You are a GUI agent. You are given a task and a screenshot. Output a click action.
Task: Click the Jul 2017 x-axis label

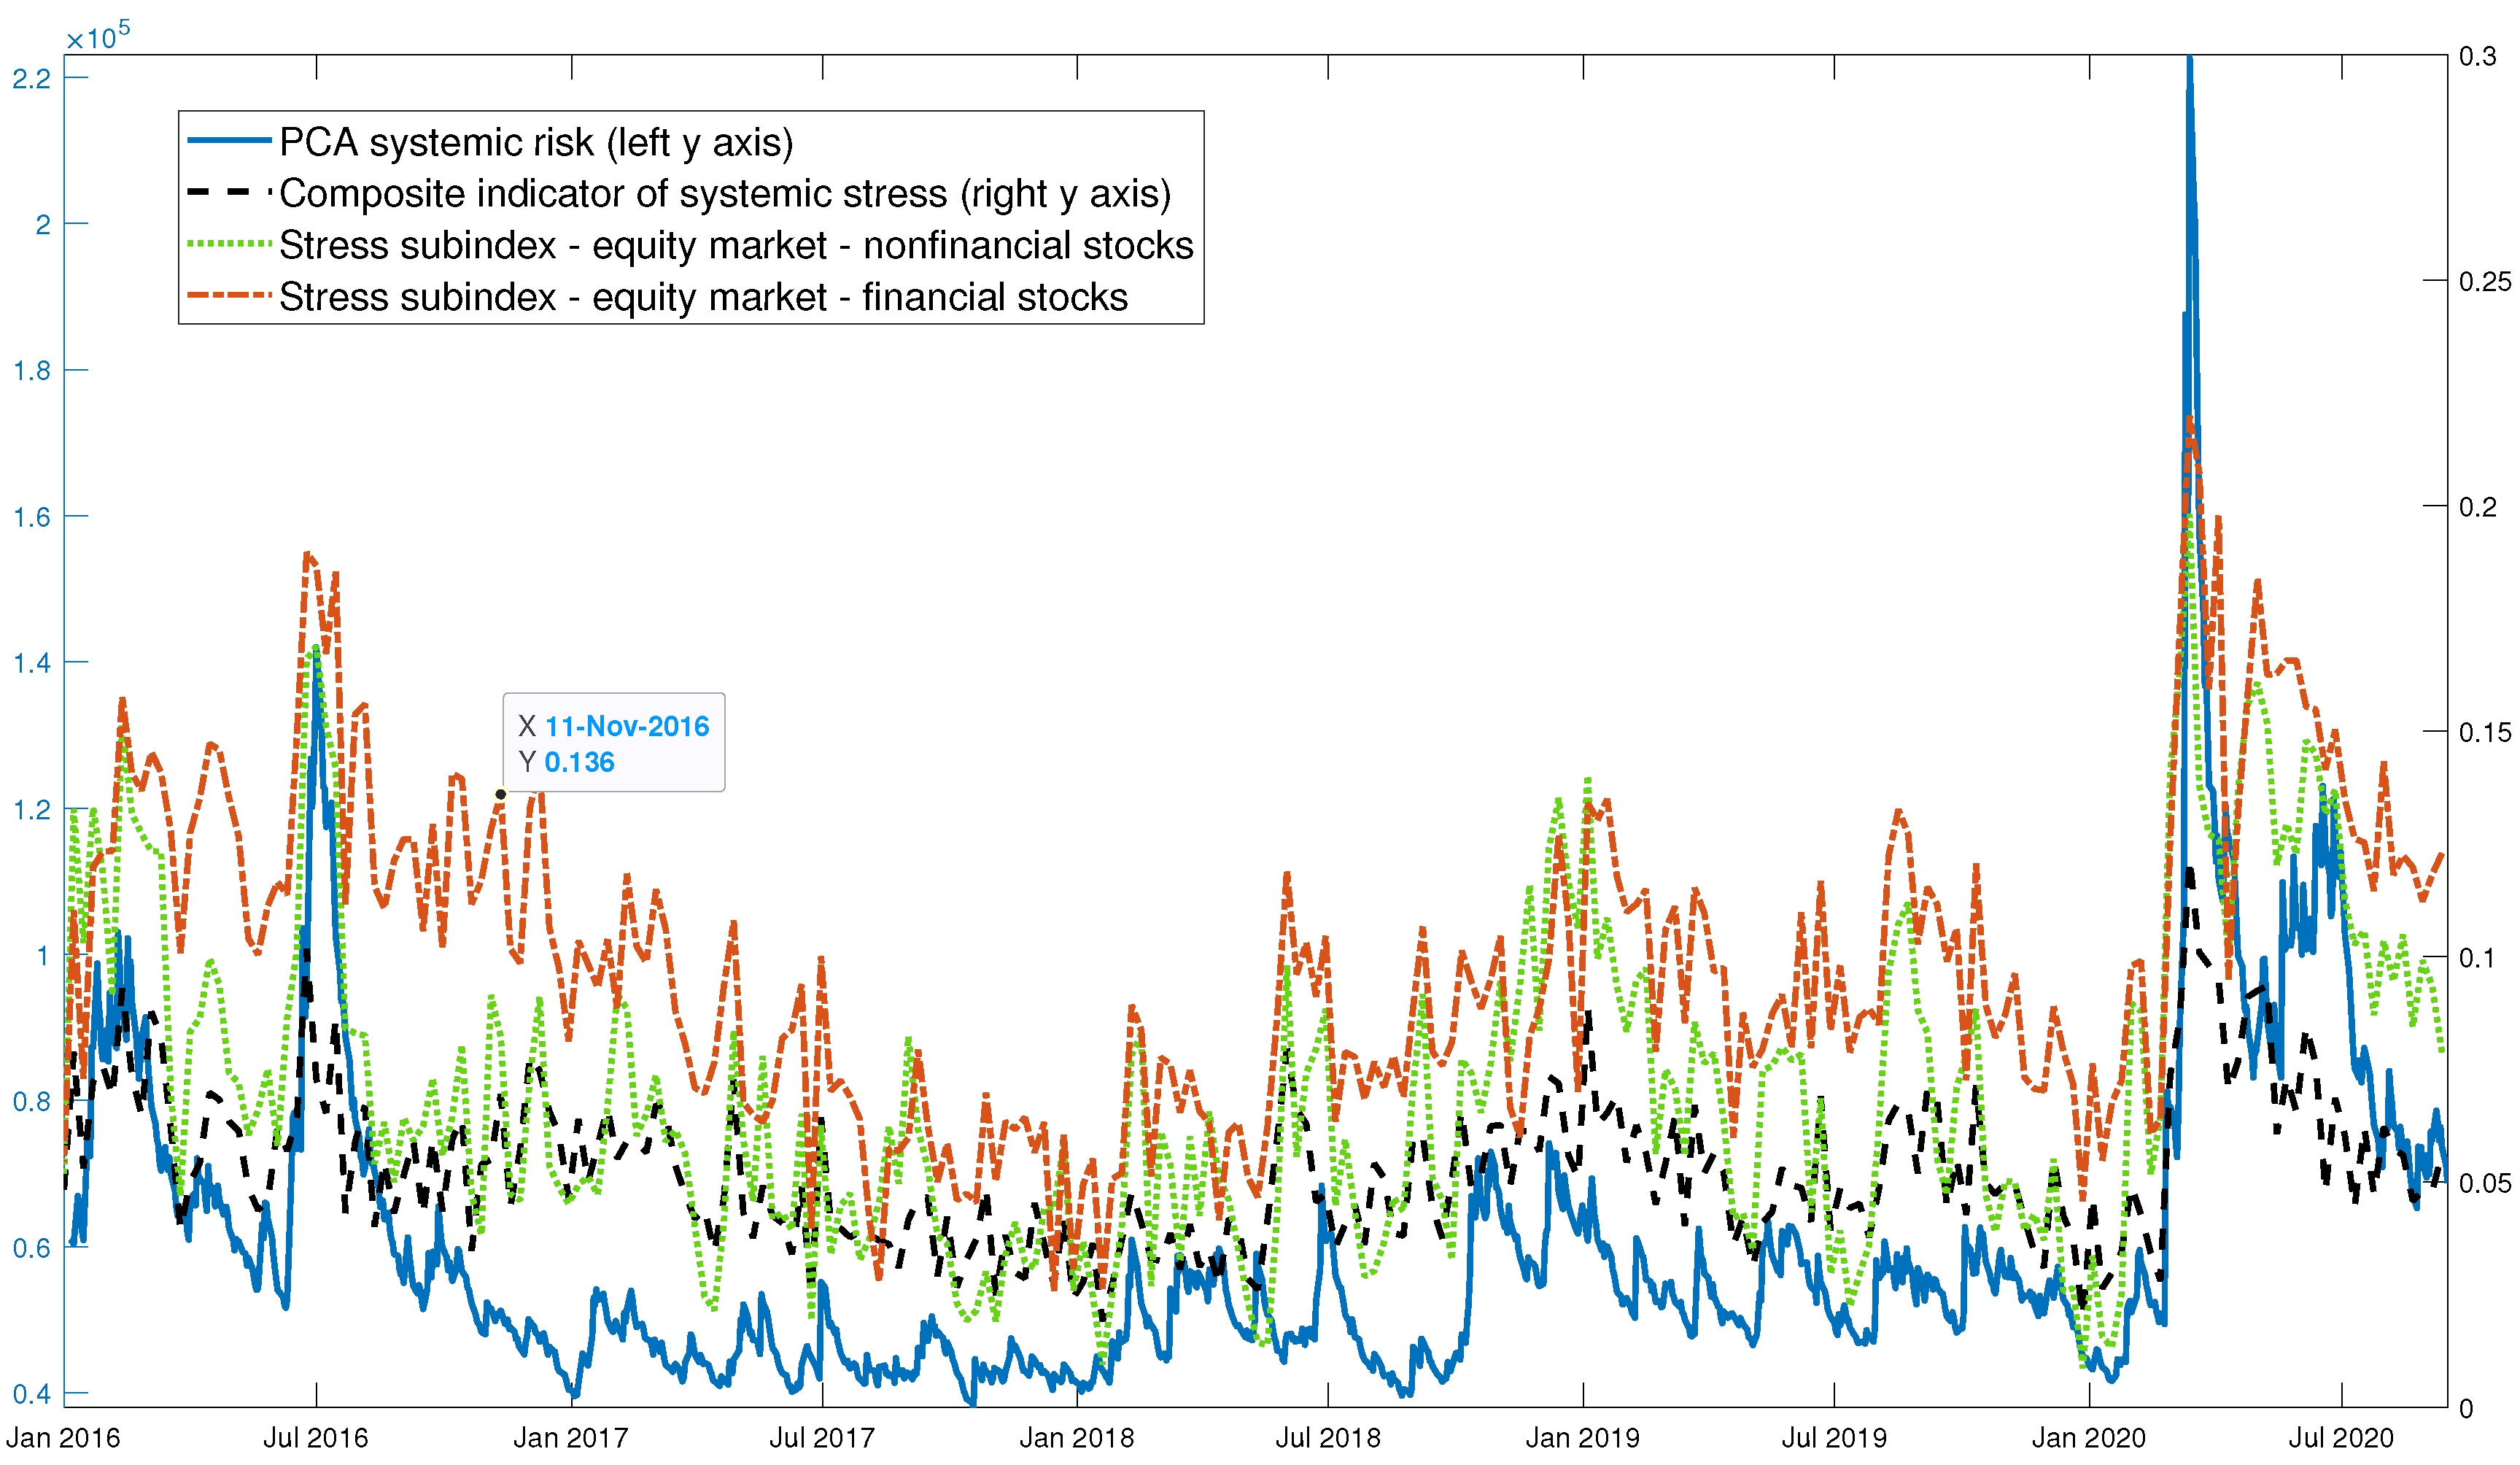point(821,1438)
